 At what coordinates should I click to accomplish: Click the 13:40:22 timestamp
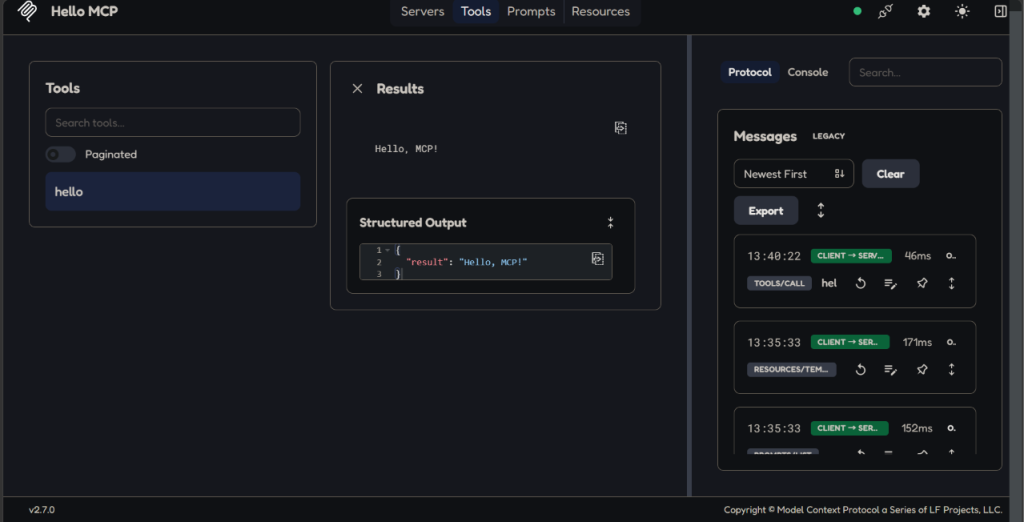click(x=774, y=256)
